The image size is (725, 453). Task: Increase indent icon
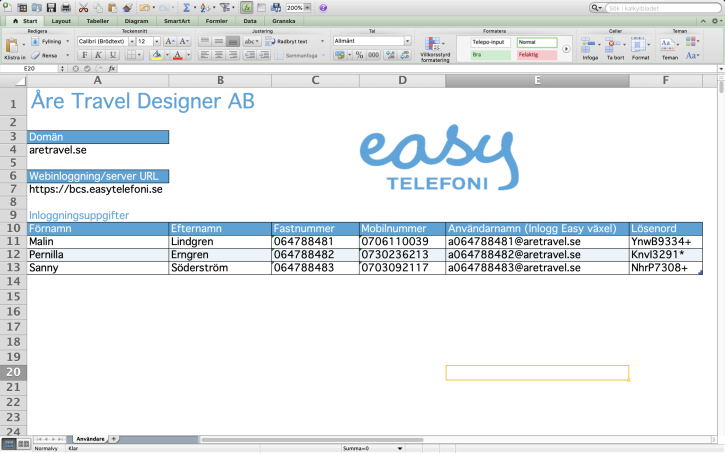264,55
